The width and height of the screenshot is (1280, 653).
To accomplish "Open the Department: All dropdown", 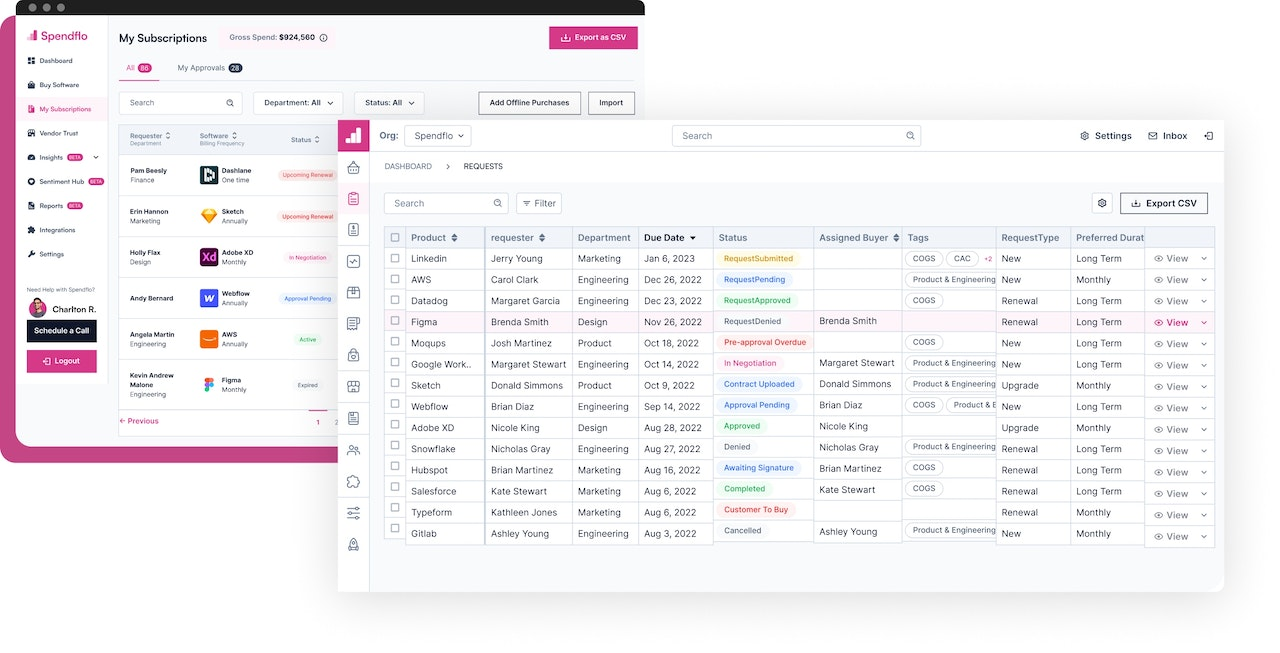I will click(298, 103).
